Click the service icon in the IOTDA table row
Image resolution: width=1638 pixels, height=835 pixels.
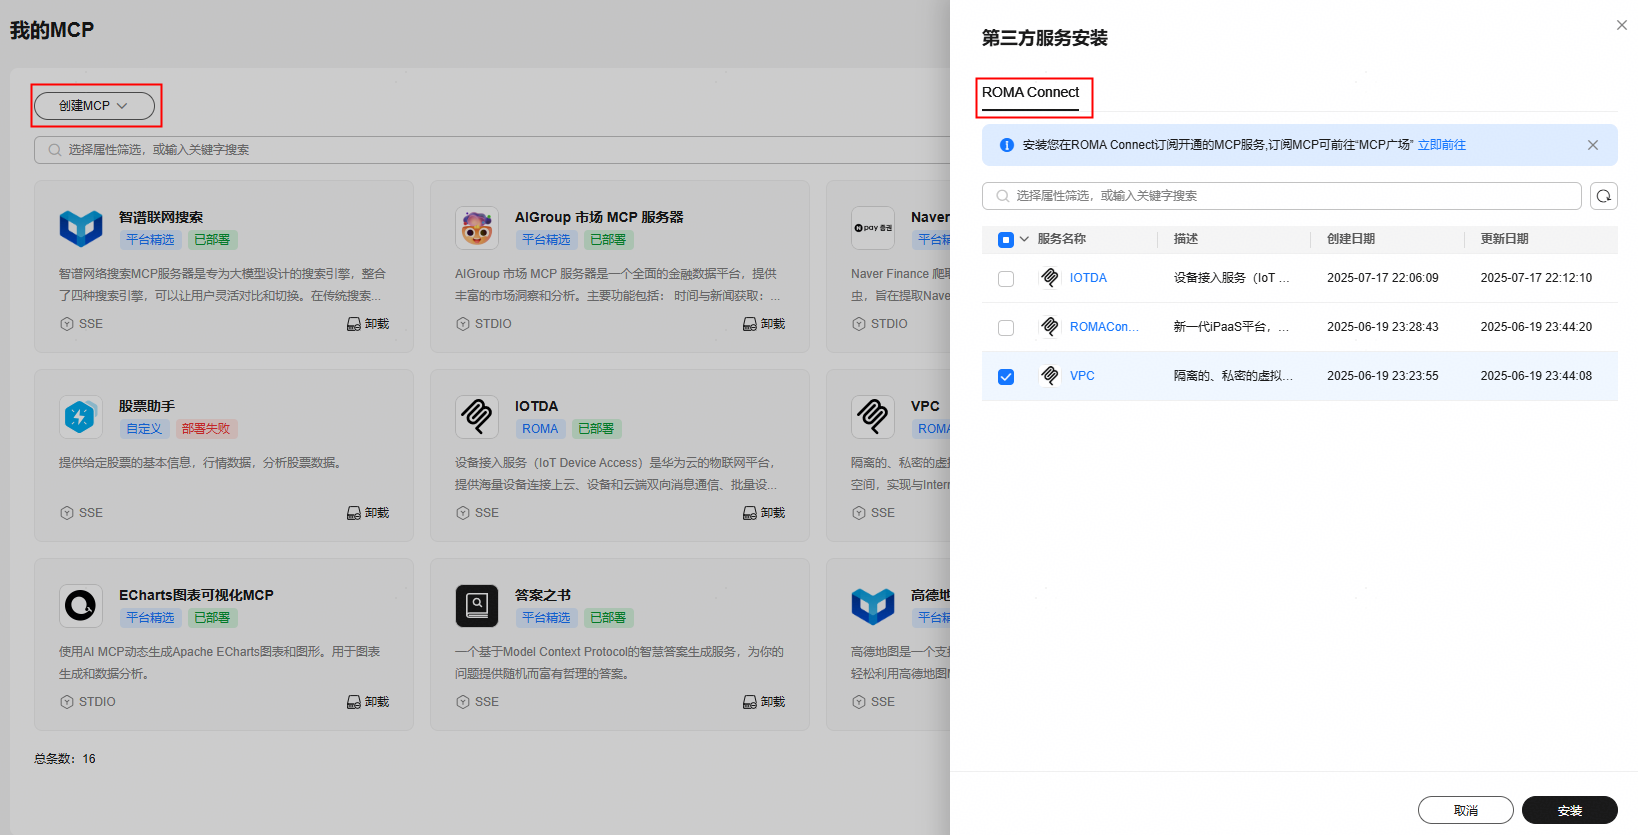[x=1050, y=278]
